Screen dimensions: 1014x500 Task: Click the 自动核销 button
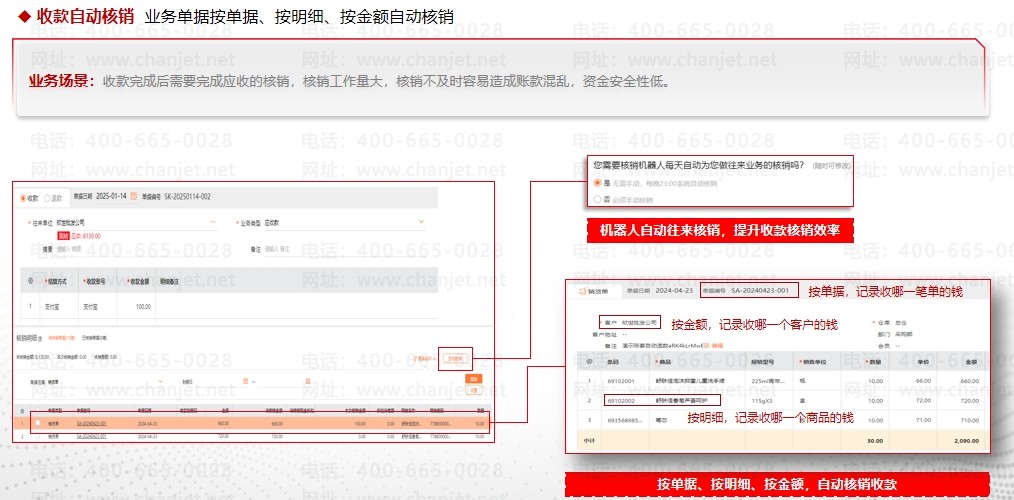click(454, 358)
